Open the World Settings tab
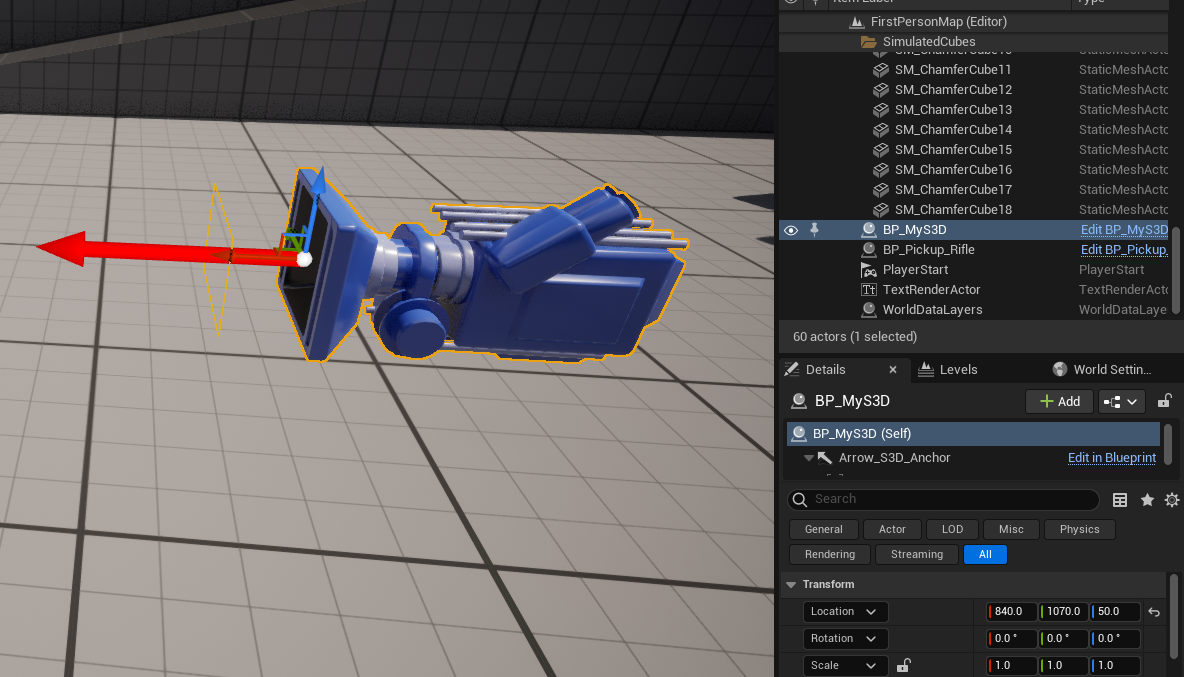1184x677 pixels. pos(1112,370)
